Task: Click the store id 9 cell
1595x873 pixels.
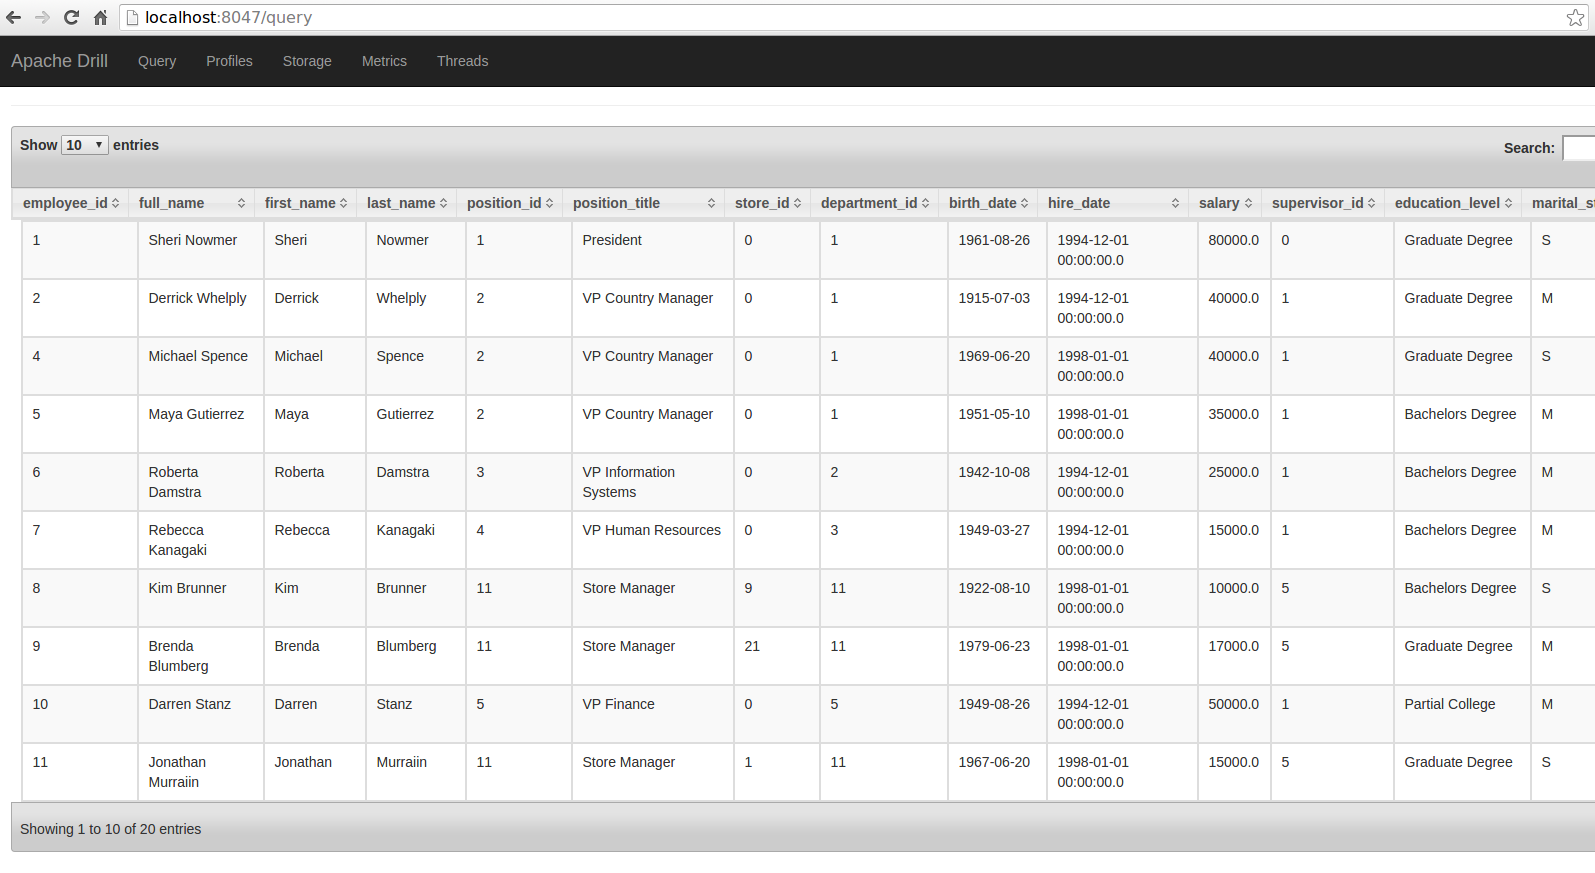Action: click(x=777, y=598)
